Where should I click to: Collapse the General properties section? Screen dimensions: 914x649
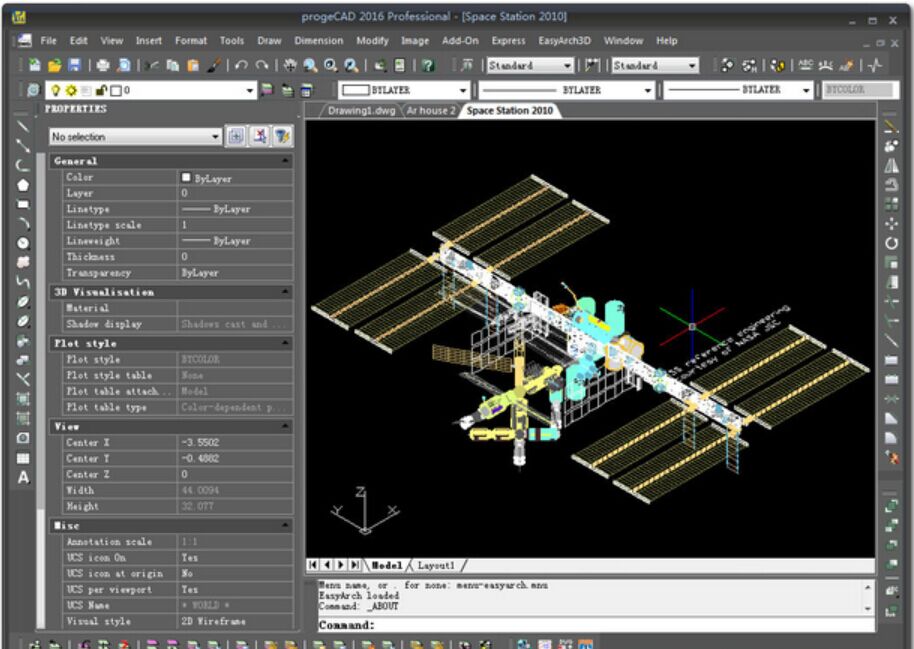click(x=286, y=160)
